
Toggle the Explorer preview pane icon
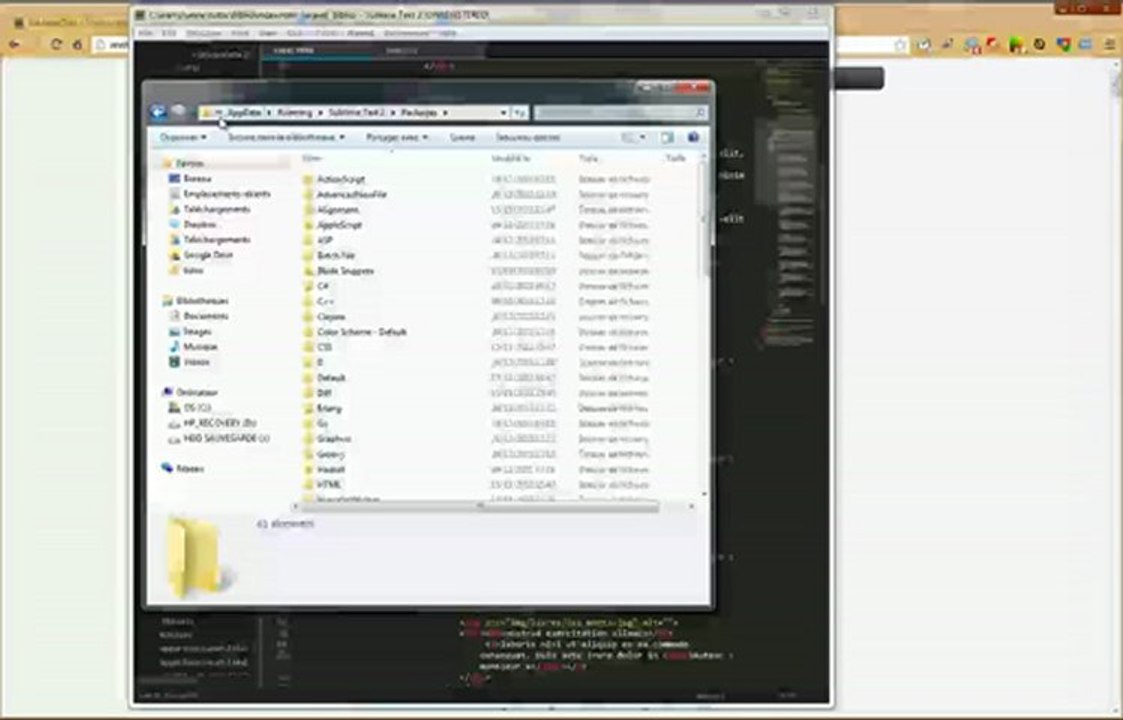(667, 137)
